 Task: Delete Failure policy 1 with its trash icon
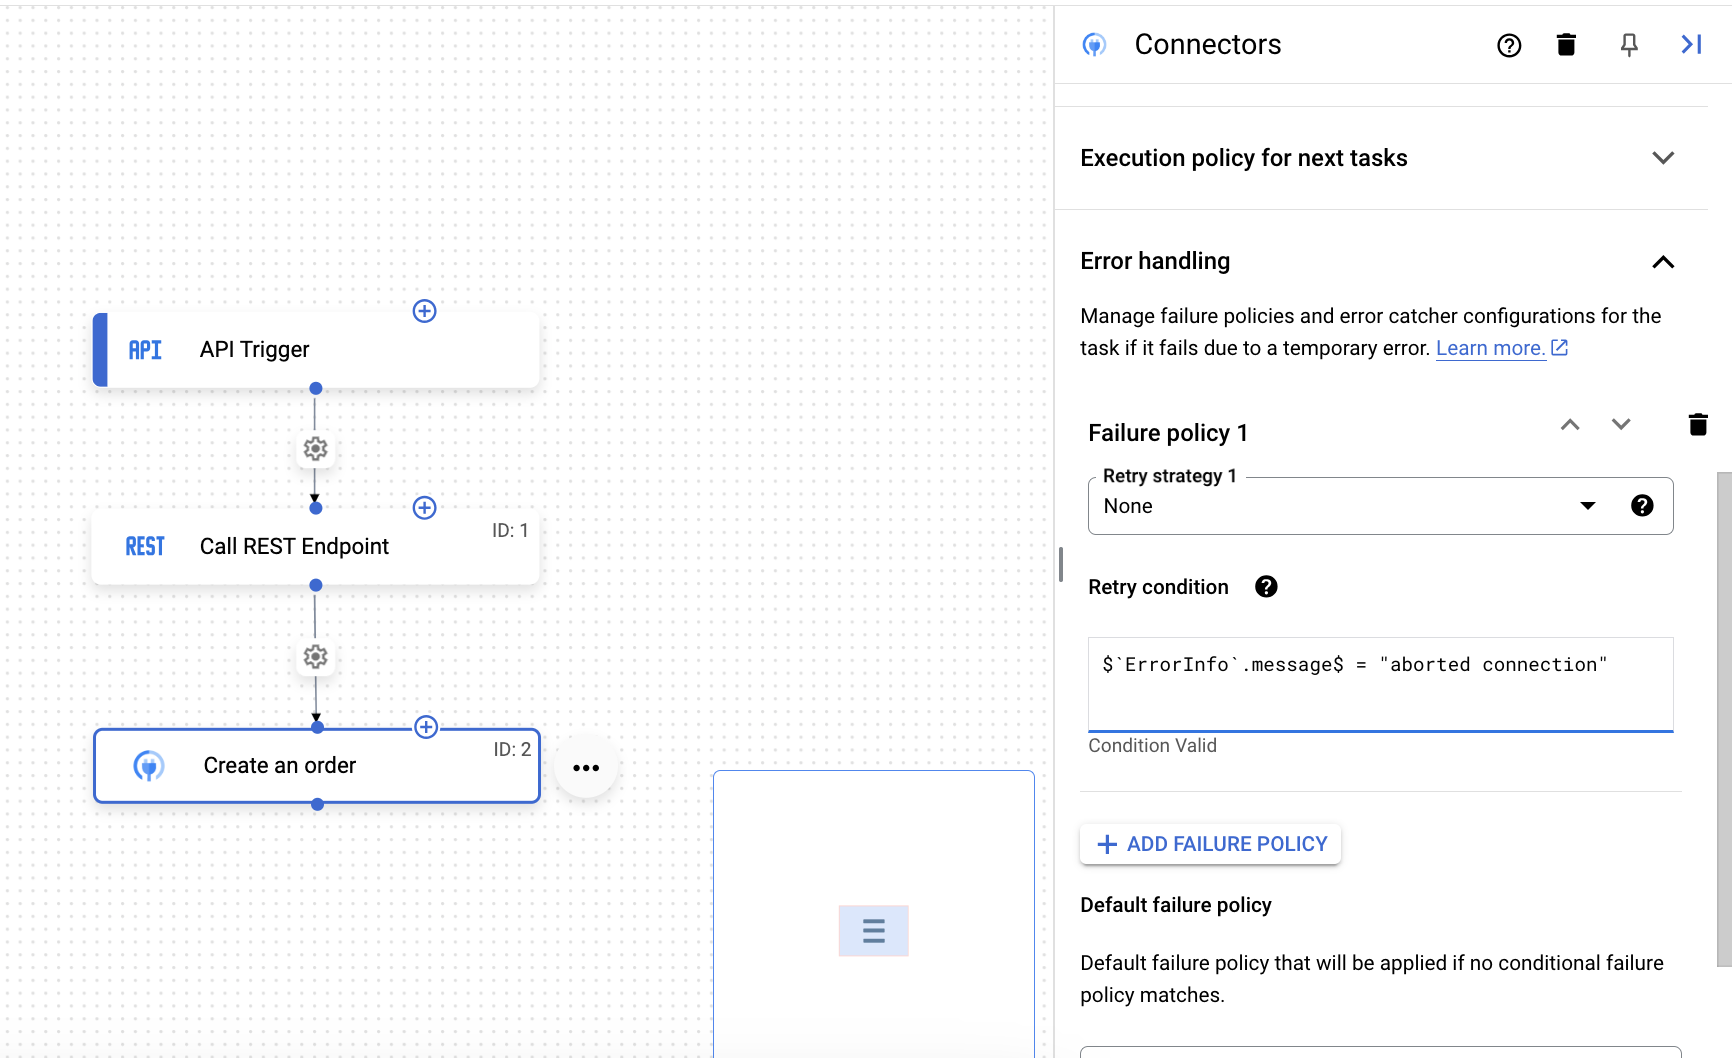[x=1697, y=424]
